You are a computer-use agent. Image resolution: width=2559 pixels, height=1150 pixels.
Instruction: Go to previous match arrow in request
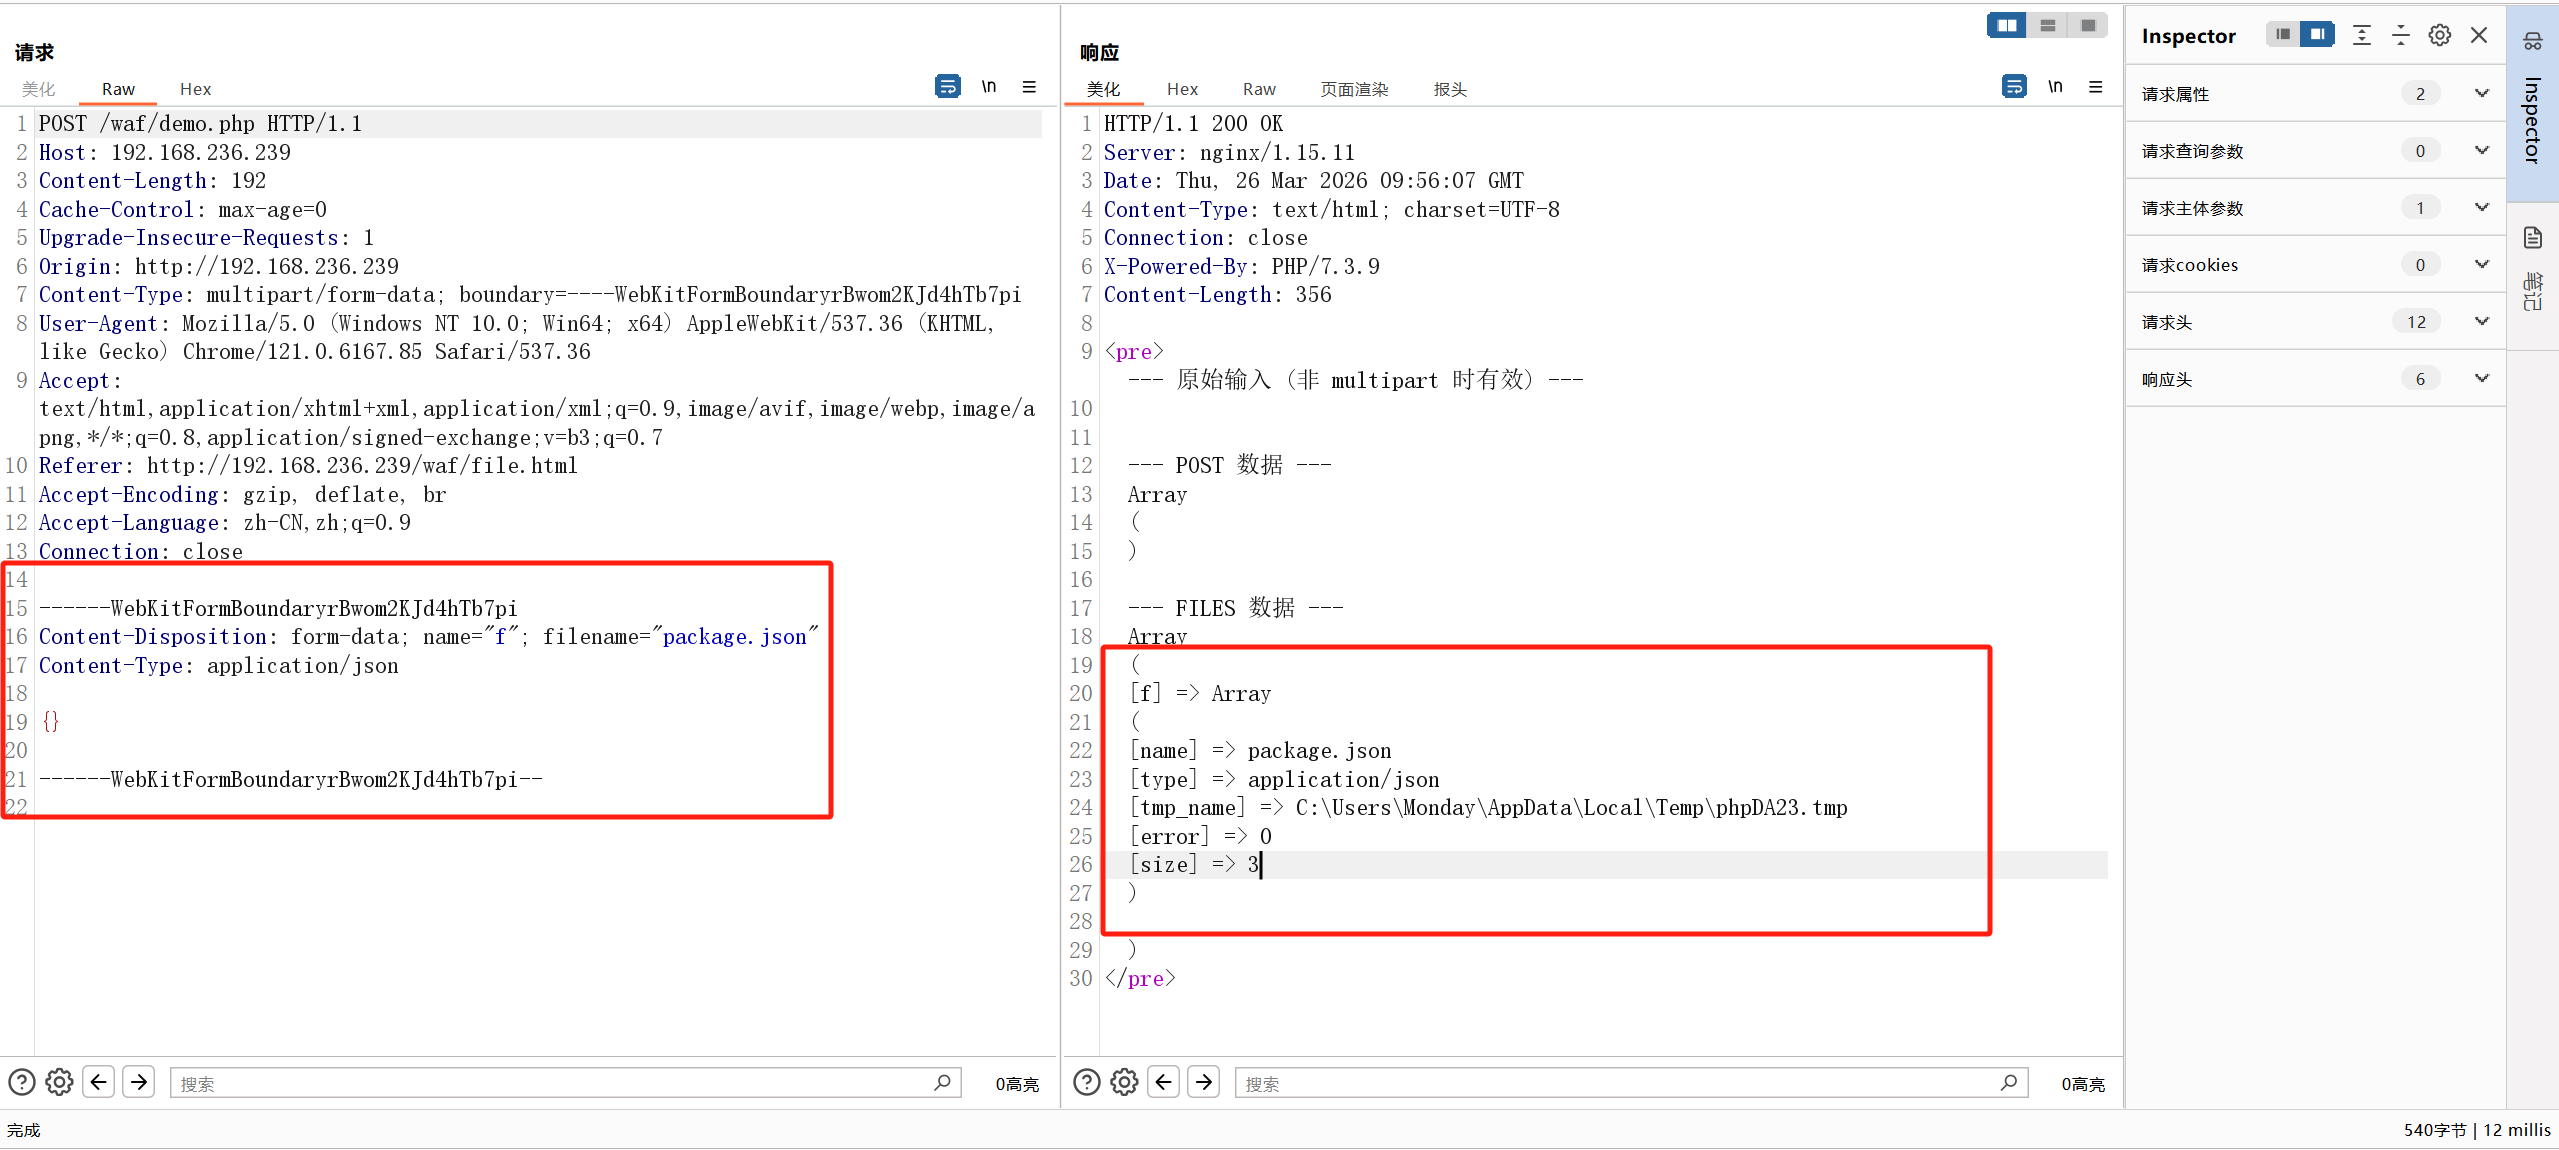click(x=98, y=1082)
